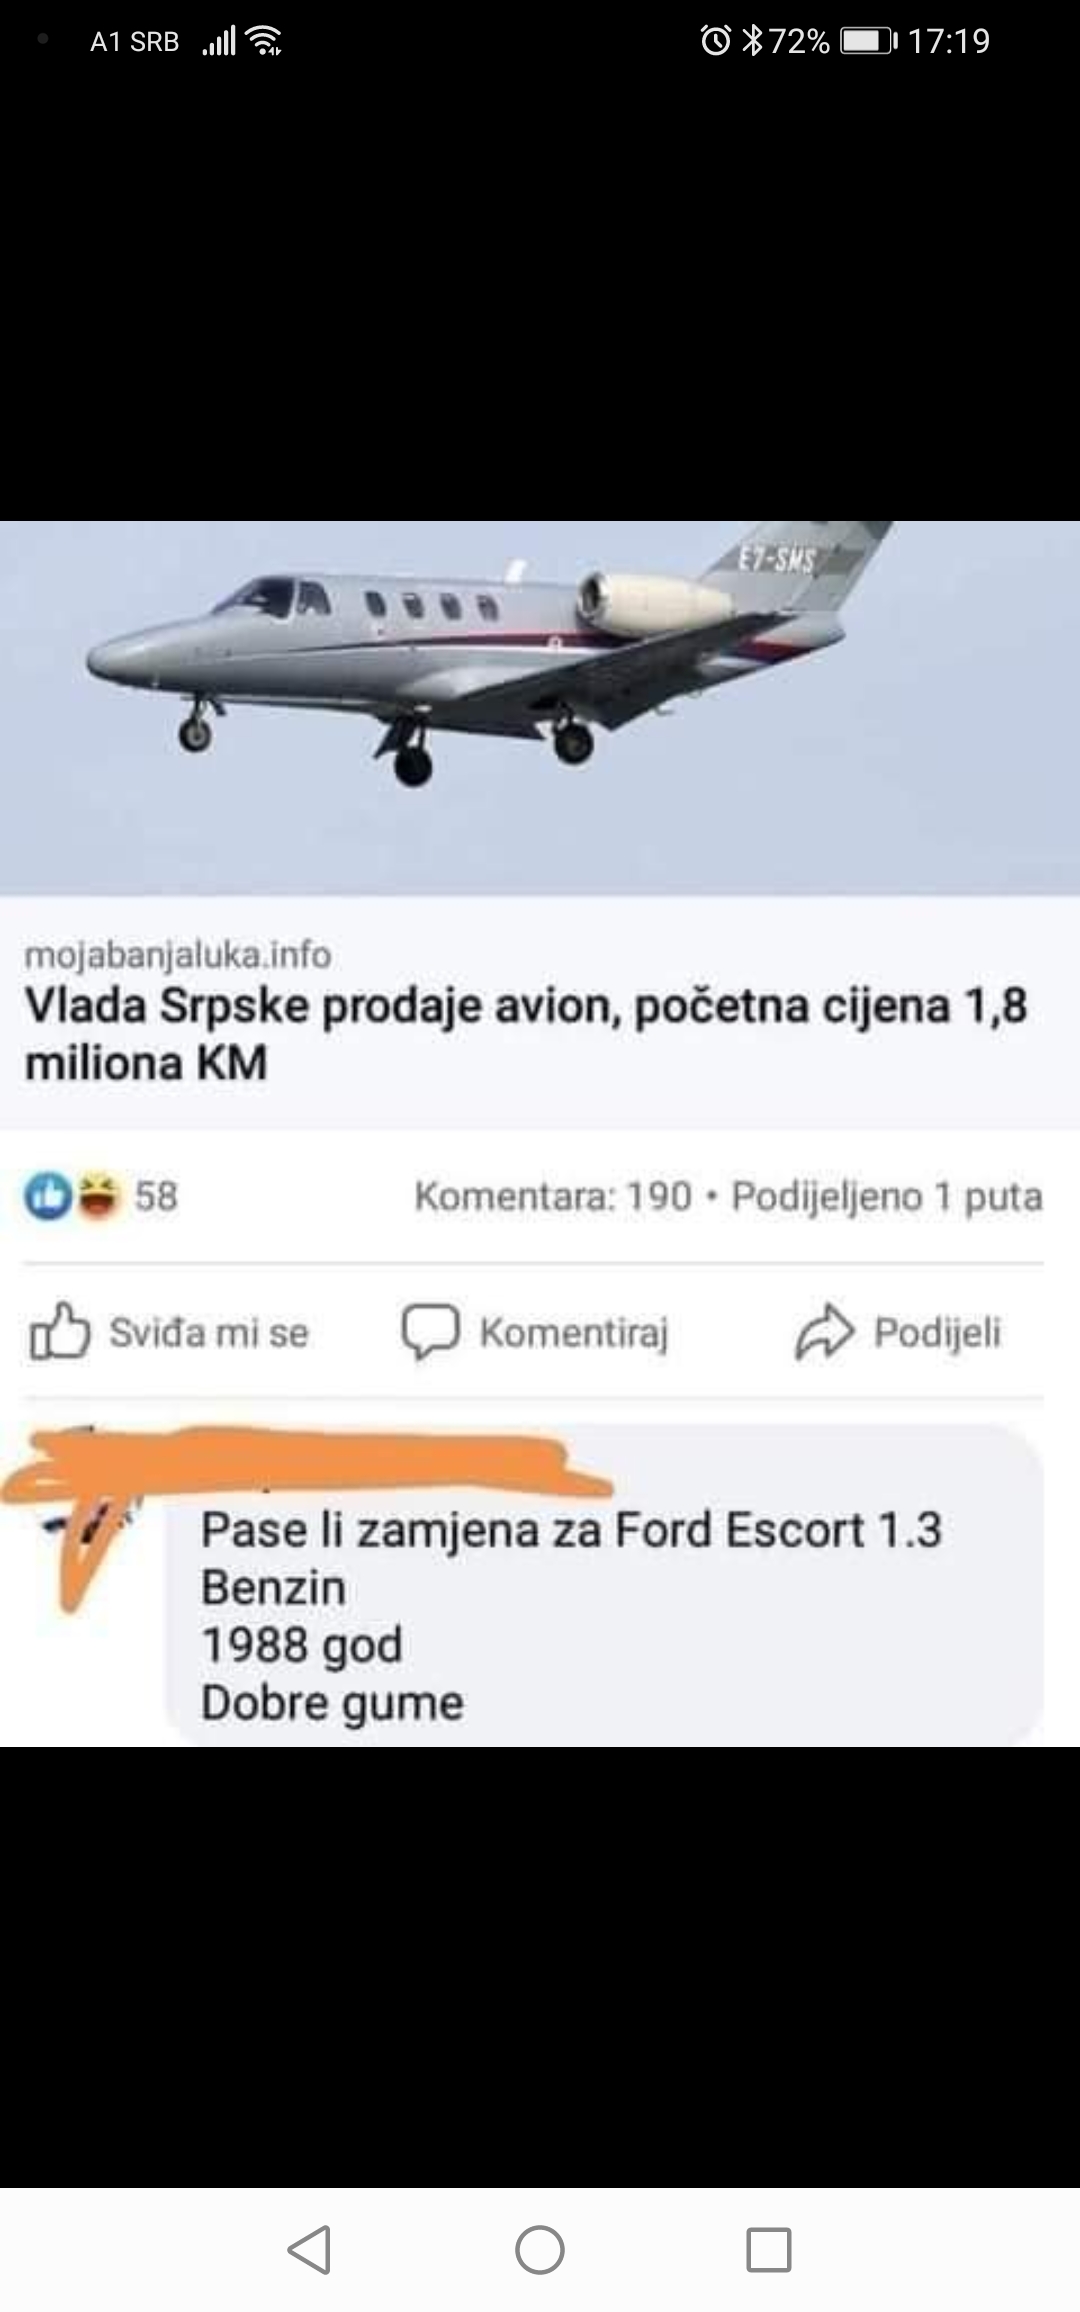The height and width of the screenshot is (2312, 1080).
Task: Tap the thumbs-up icon beside Sviđa mi se
Action: (60, 1331)
